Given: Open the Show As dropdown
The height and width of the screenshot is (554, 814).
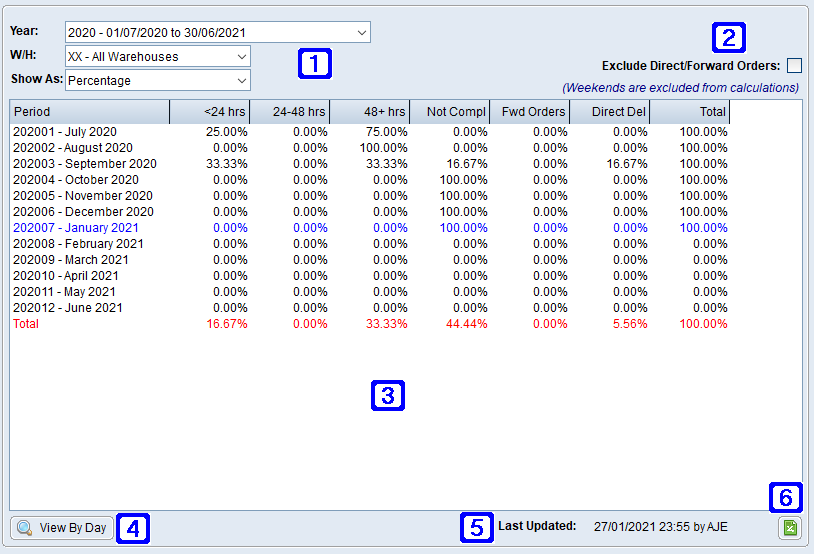Looking at the screenshot, I should point(157,81).
